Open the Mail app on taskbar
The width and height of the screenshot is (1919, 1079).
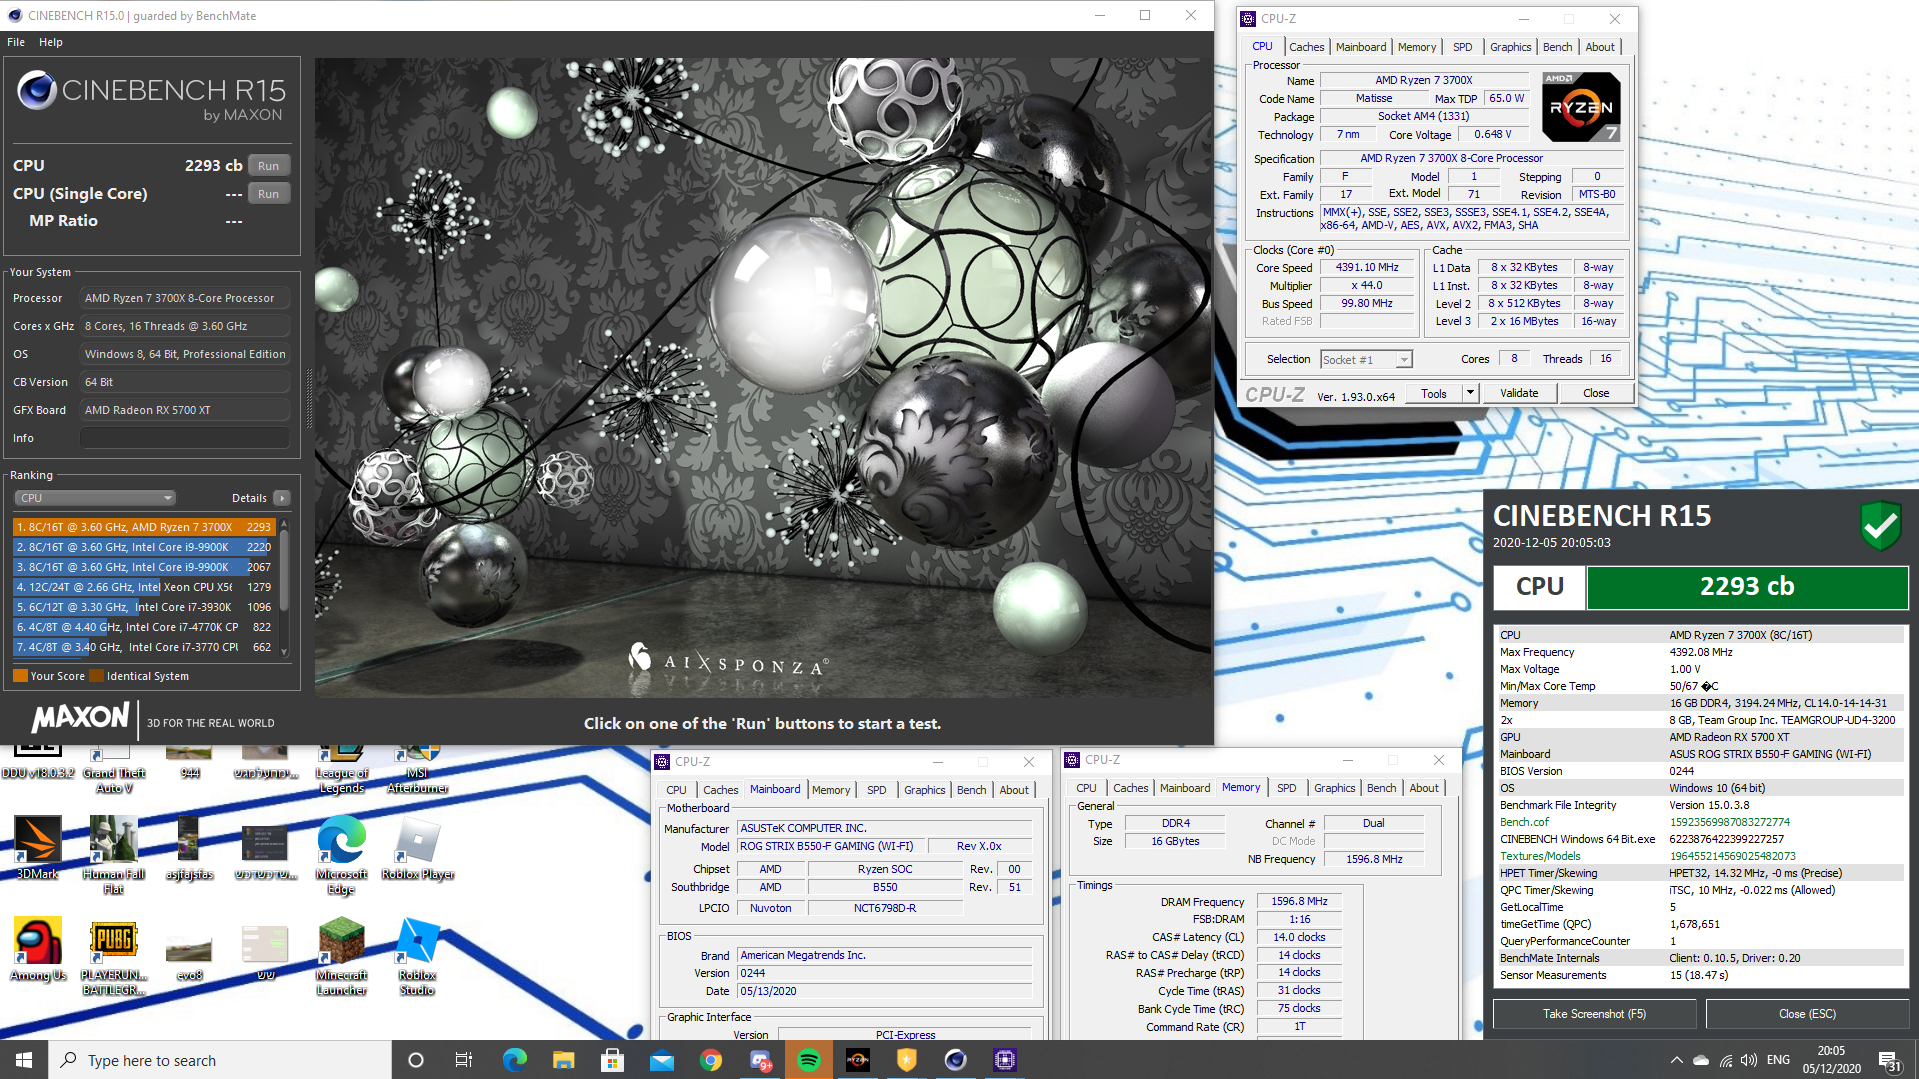[661, 1060]
